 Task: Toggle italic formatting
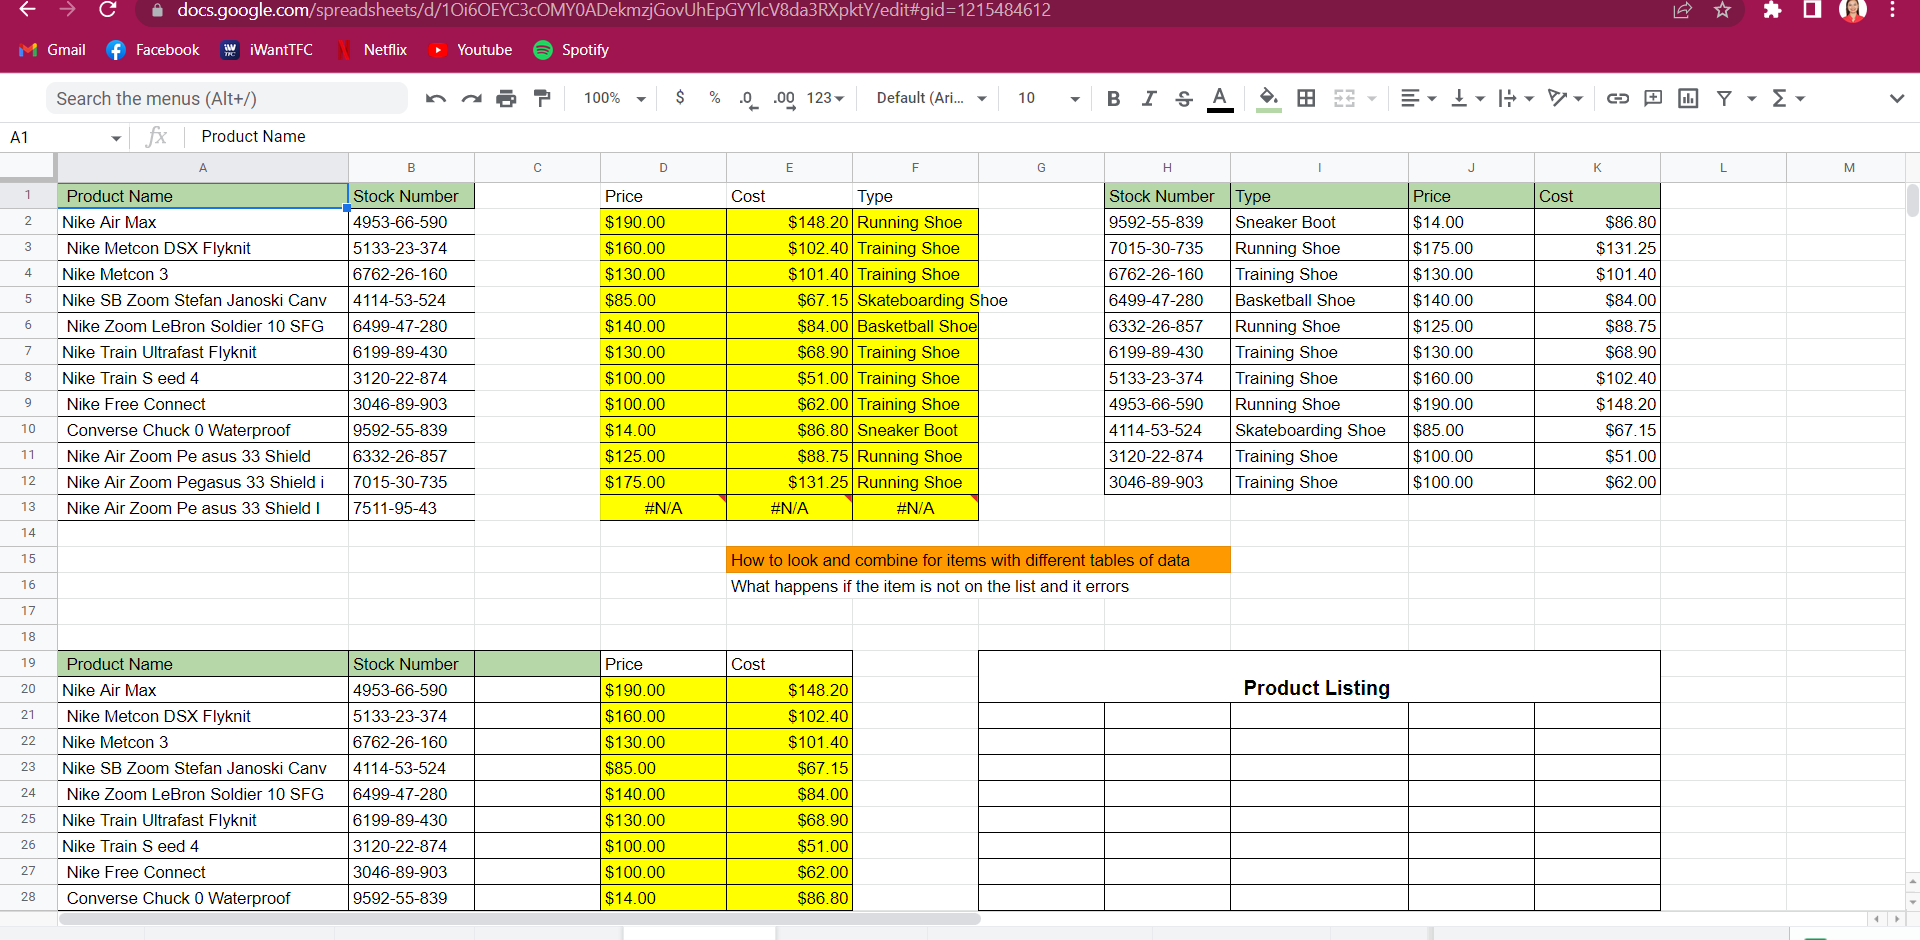pyautogui.click(x=1149, y=98)
